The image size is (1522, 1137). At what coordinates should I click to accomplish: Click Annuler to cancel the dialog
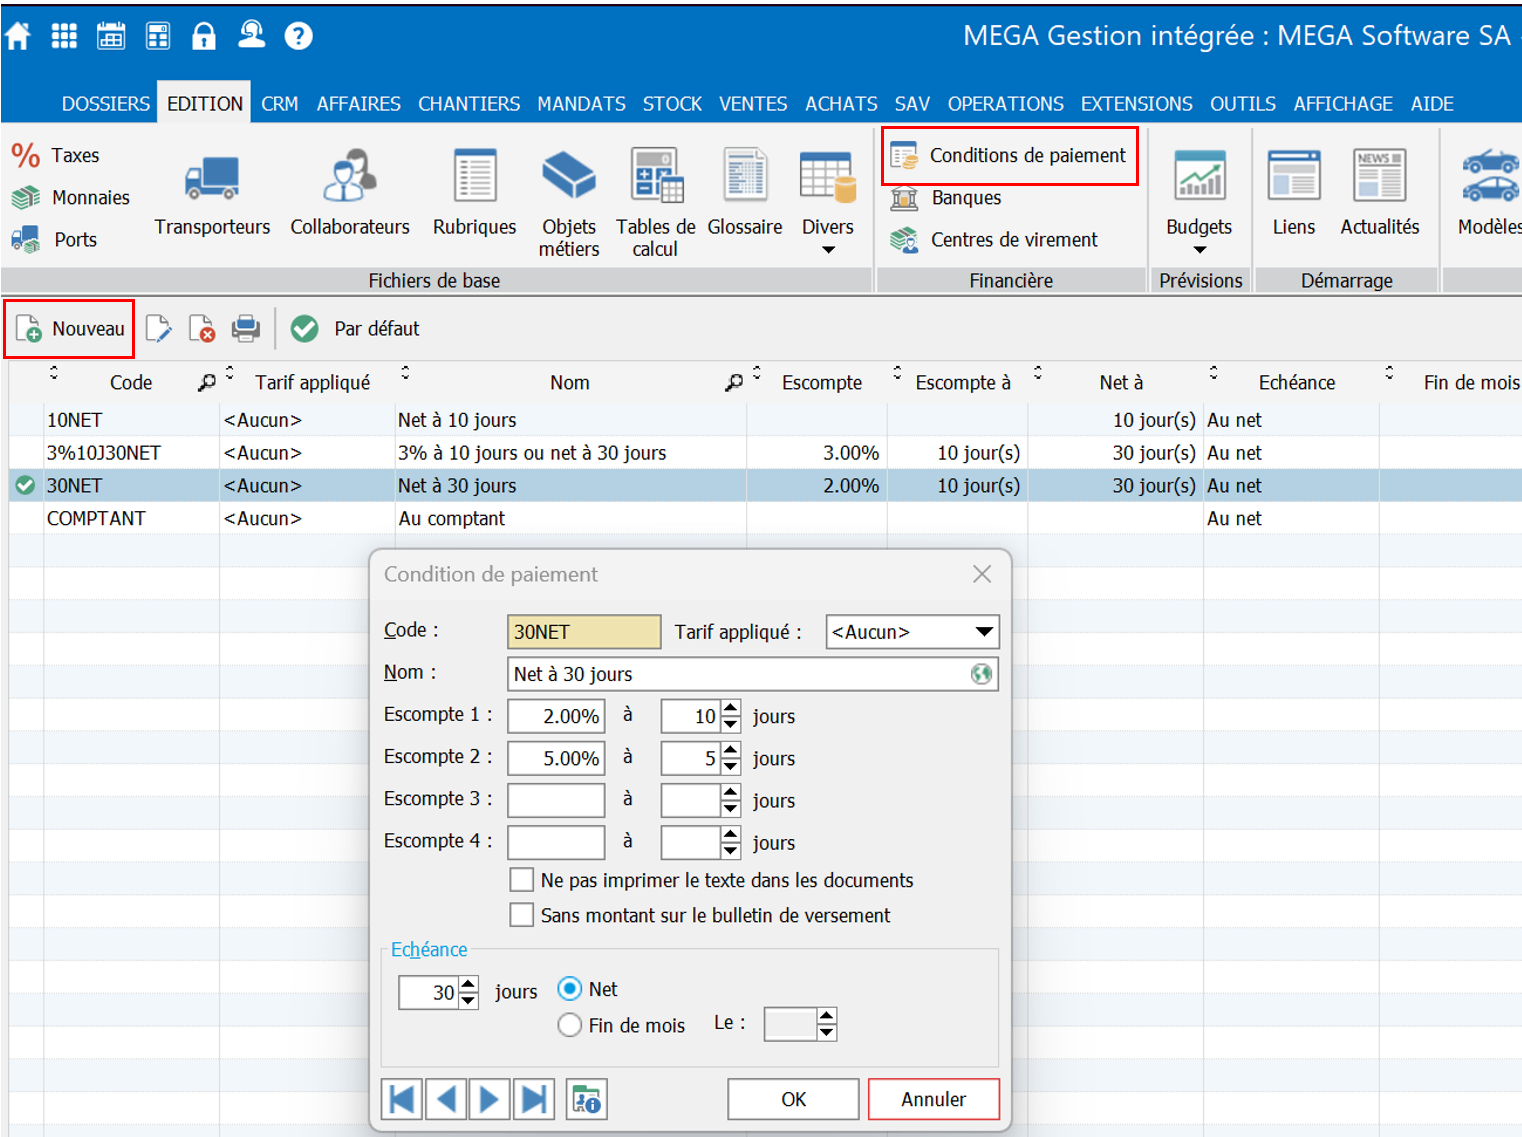click(934, 1099)
